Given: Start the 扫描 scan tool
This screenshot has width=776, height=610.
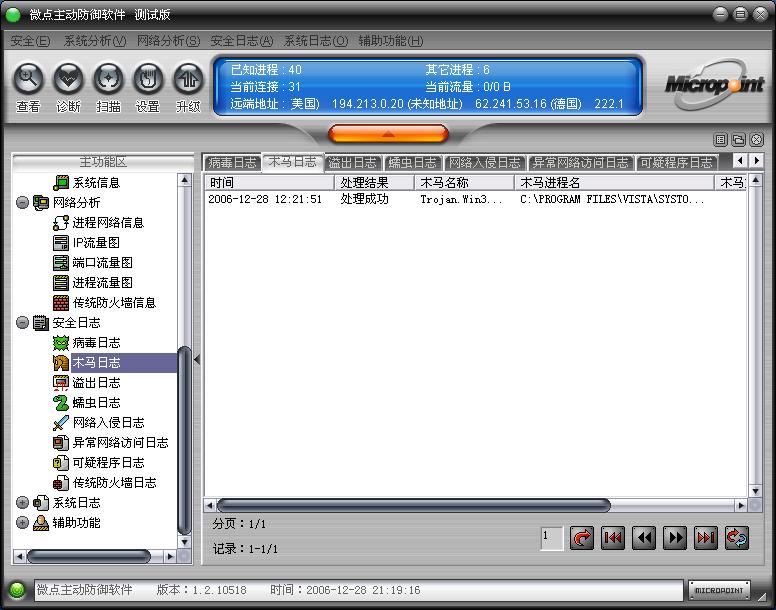Looking at the screenshot, I should pos(108,79).
